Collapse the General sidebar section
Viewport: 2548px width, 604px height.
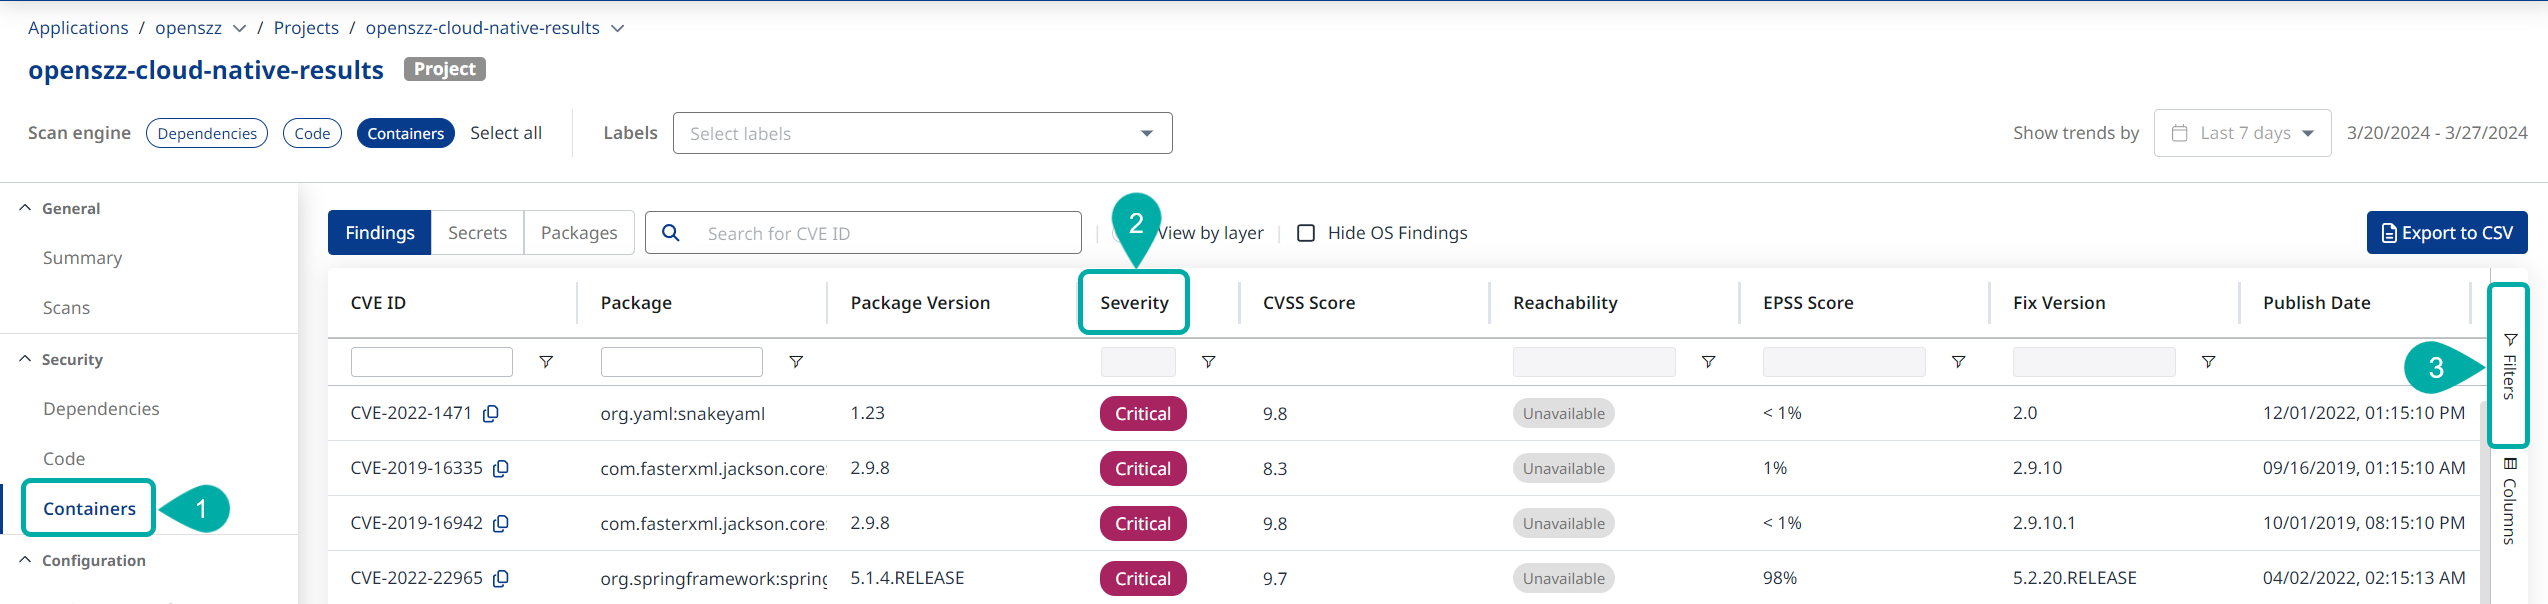(x=26, y=208)
